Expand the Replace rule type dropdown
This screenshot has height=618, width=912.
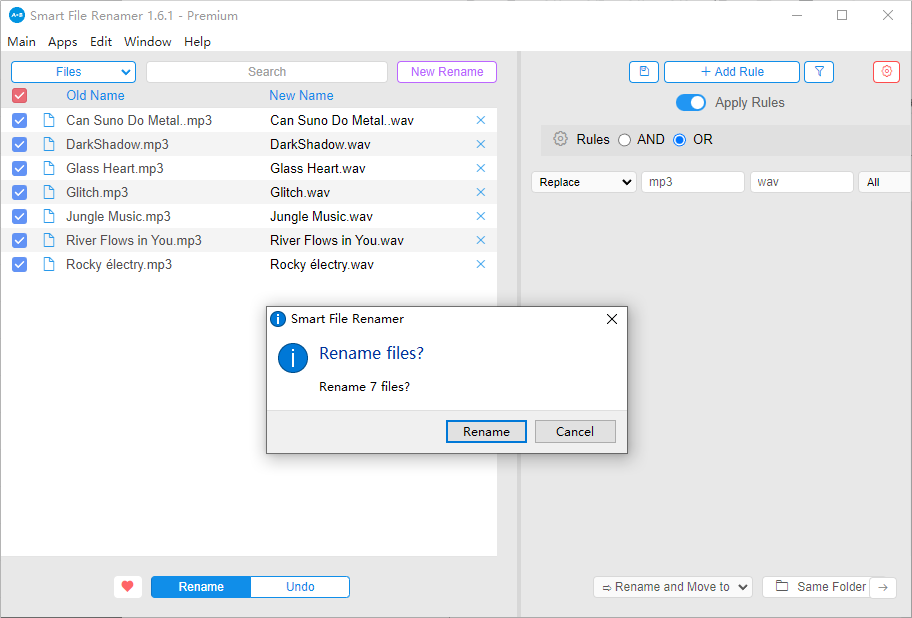[x=583, y=182]
